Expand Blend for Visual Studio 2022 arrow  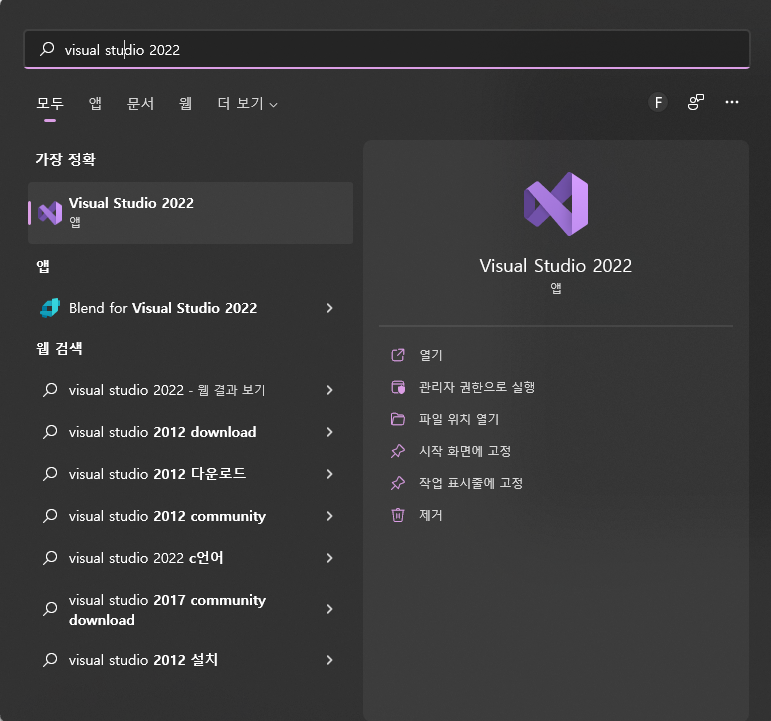[329, 308]
